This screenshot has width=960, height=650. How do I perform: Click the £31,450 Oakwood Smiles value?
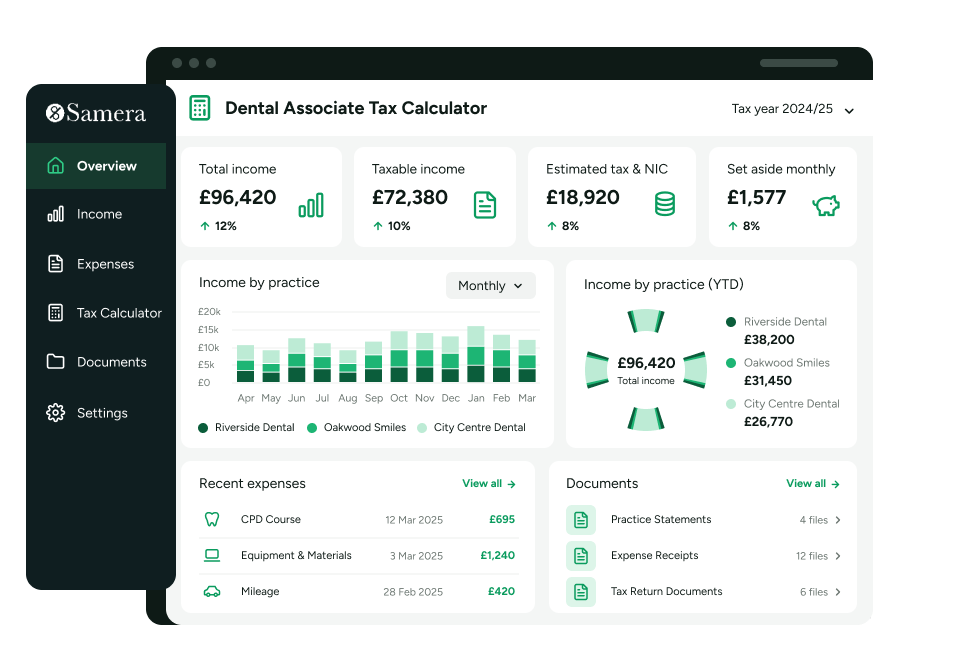pyautogui.click(x=768, y=381)
